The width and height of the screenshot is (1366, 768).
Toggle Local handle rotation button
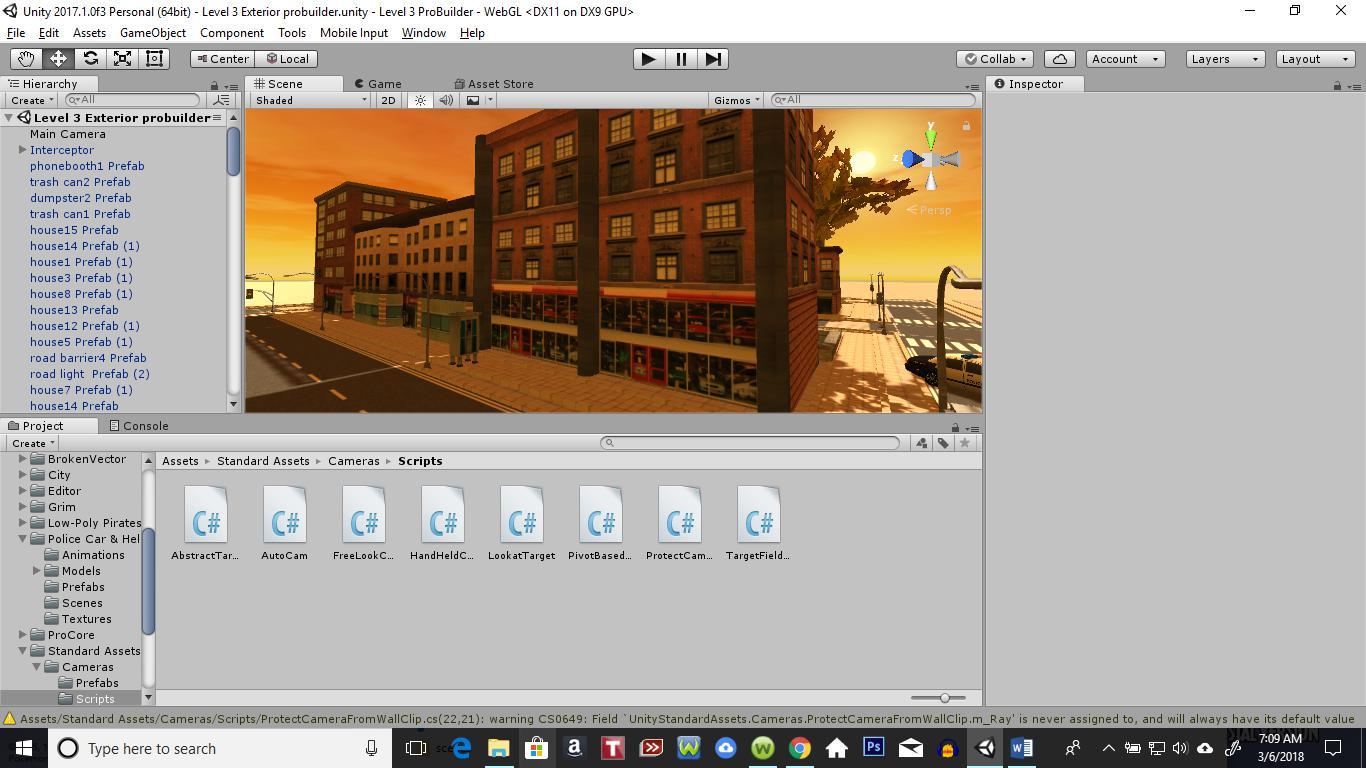[x=287, y=59]
